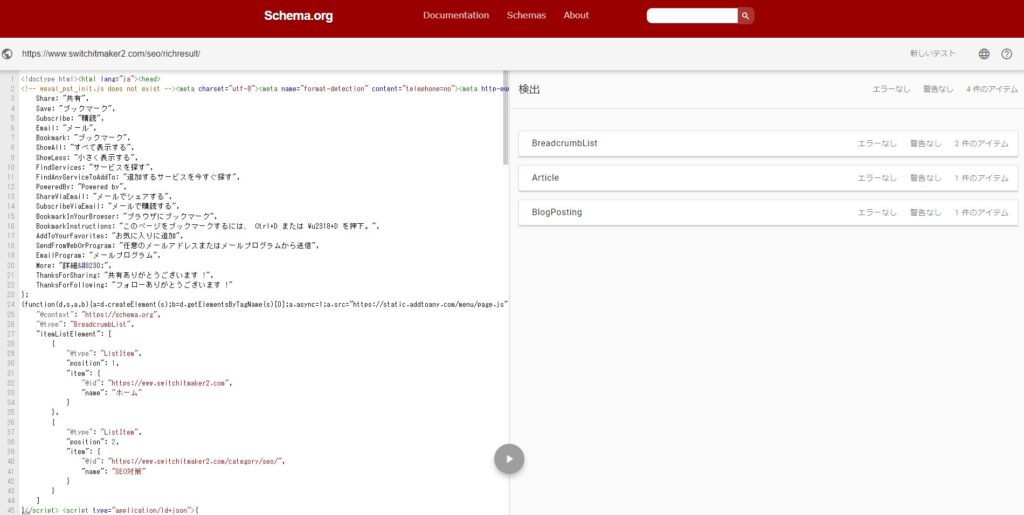Click 1 件のアイテム in Article row

[x=981, y=178]
